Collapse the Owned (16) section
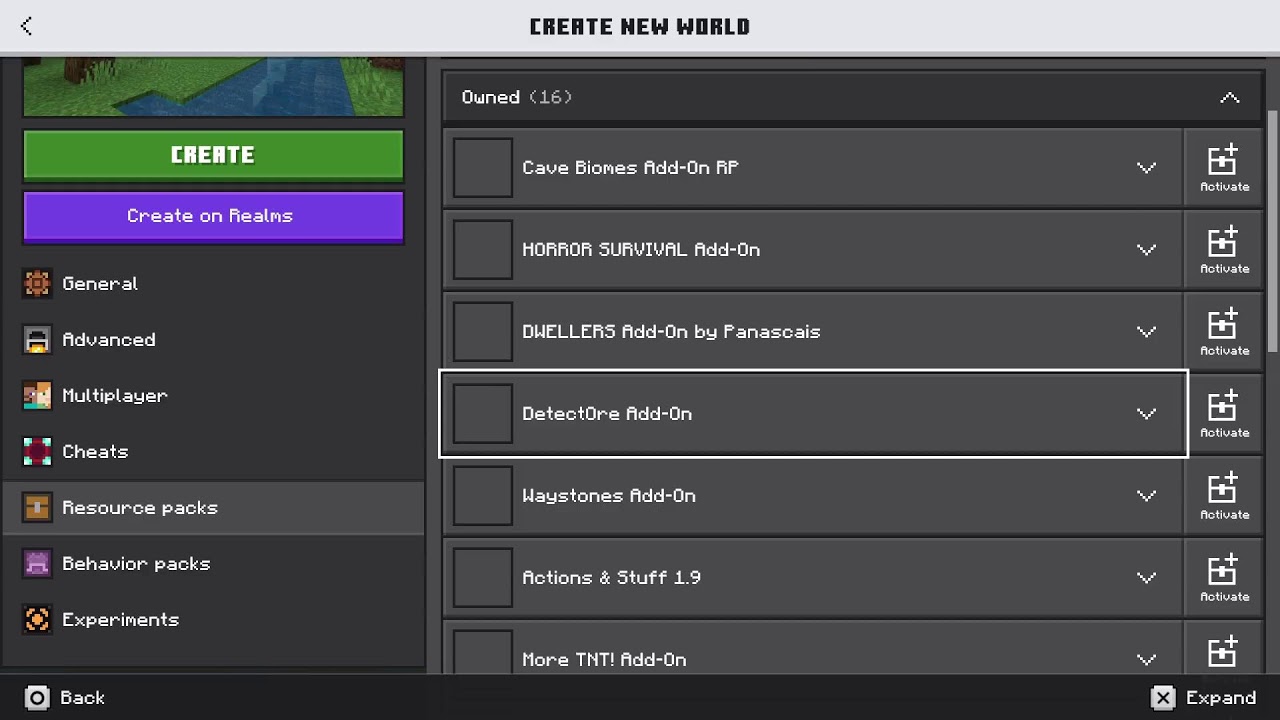This screenshot has width=1280, height=720. (x=1229, y=97)
